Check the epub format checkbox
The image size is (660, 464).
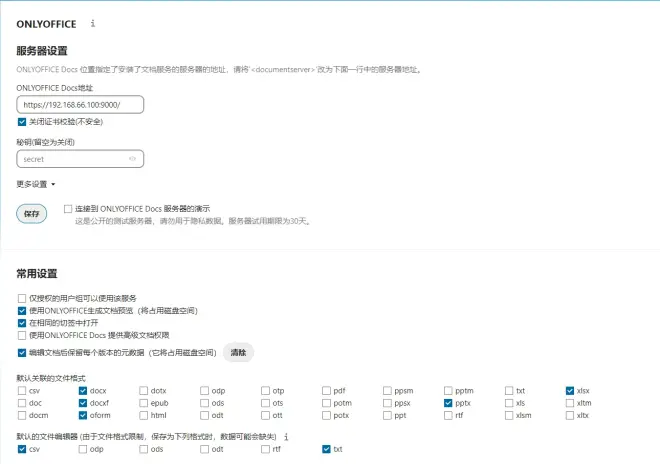tap(144, 403)
